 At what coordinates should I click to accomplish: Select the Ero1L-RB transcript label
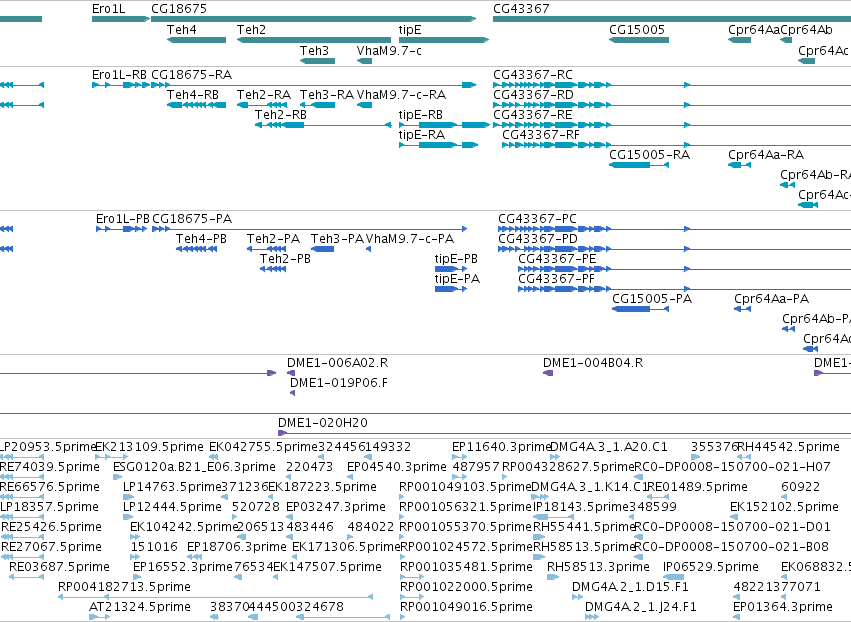point(119,75)
